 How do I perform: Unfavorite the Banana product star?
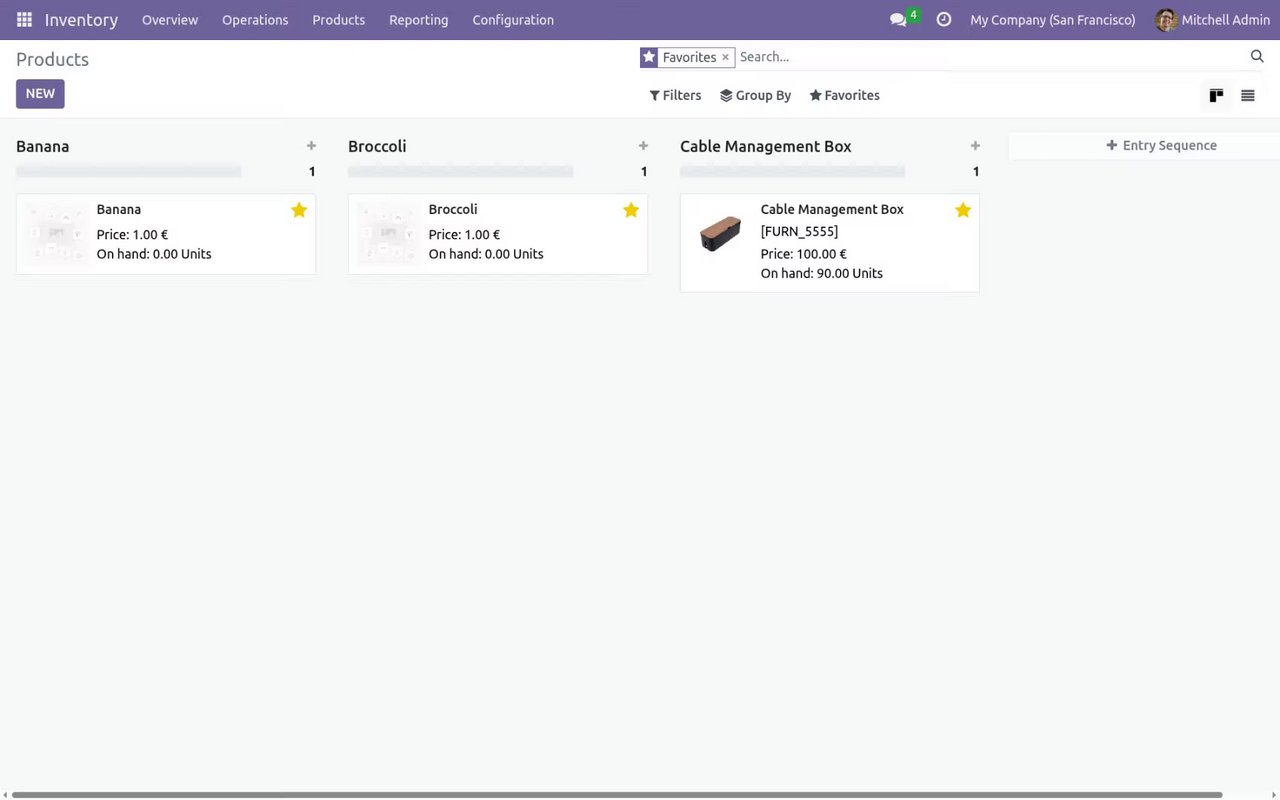click(299, 210)
